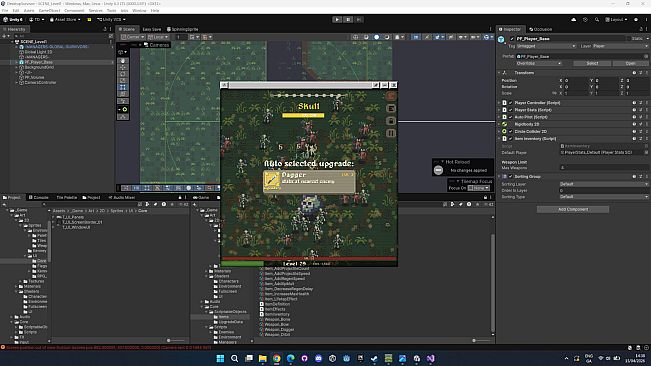Screen dimensions: 651x366
Task: Click the pause icon in game overlay
Action: (390, 133)
